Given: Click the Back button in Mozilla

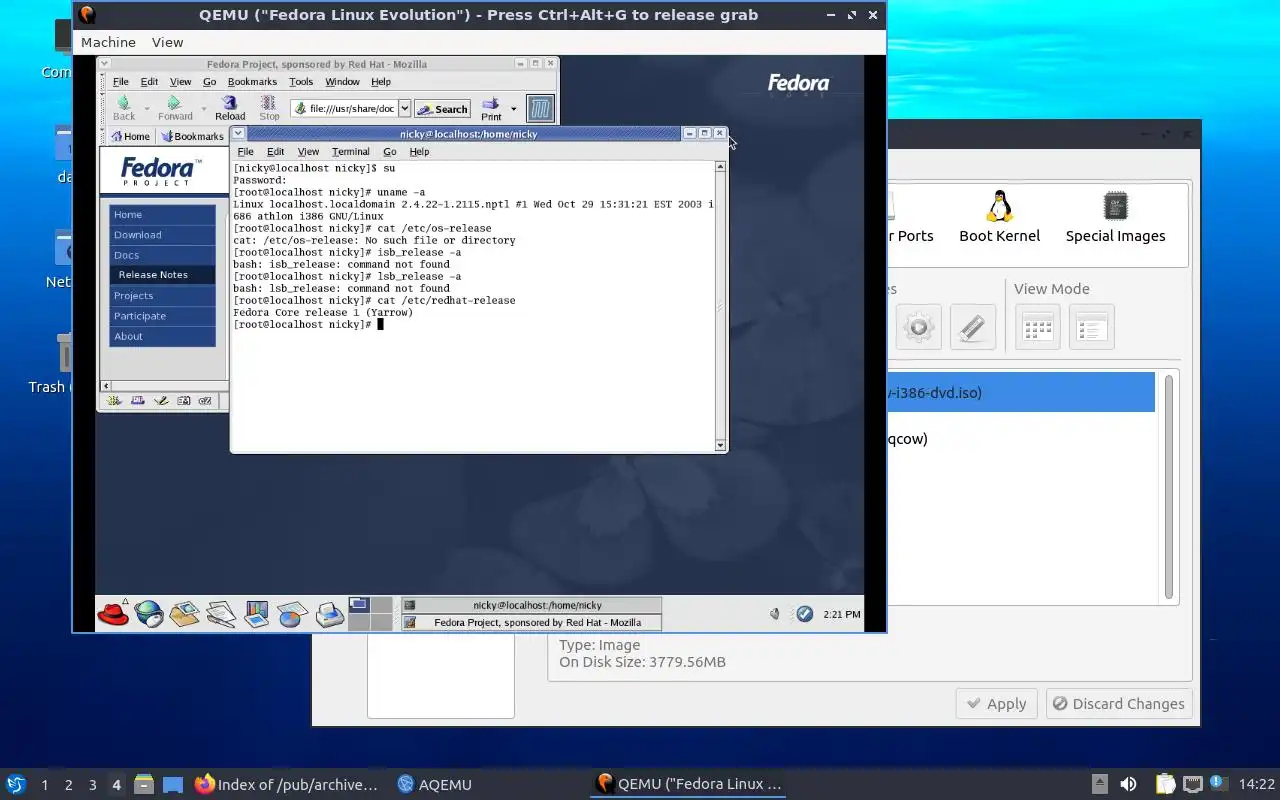Looking at the screenshot, I should tap(124, 108).
